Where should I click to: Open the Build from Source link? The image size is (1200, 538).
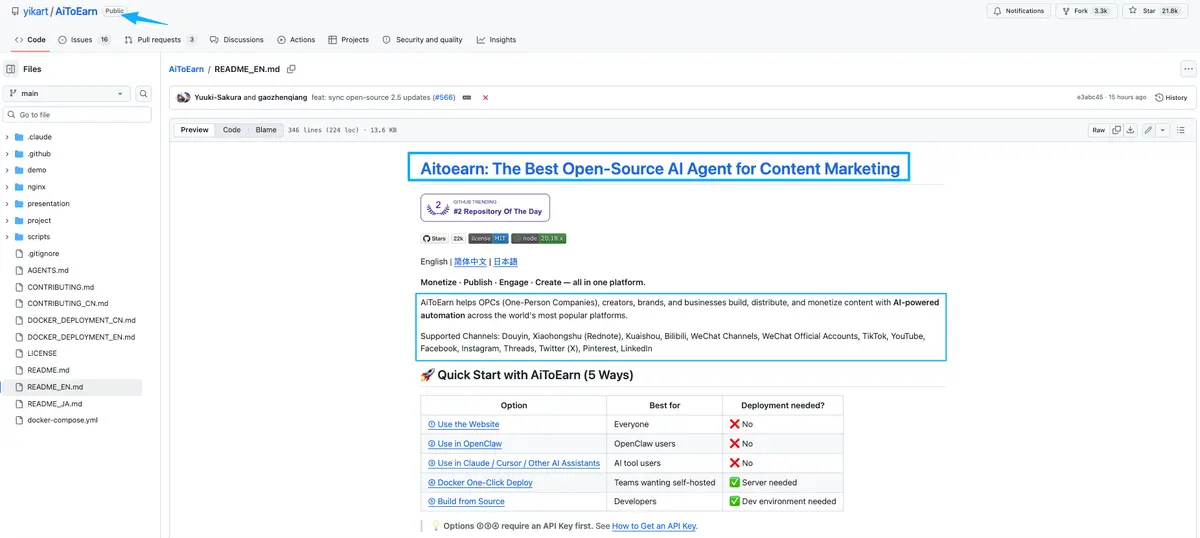coord(466,501)
